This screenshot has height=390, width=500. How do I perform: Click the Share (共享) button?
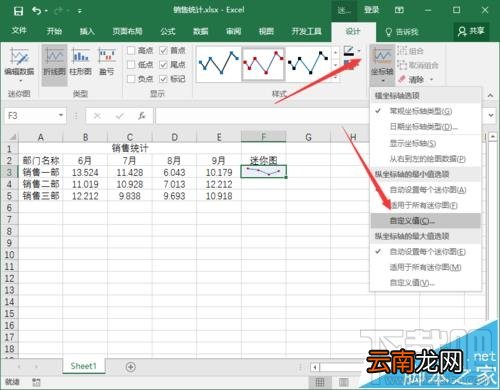coord(471,31)
